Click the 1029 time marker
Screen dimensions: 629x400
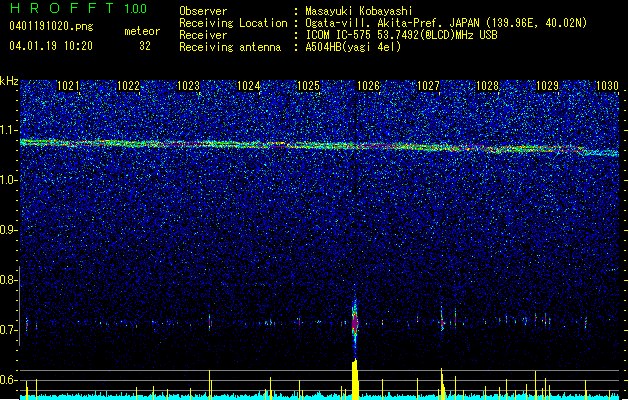(548, 86)
